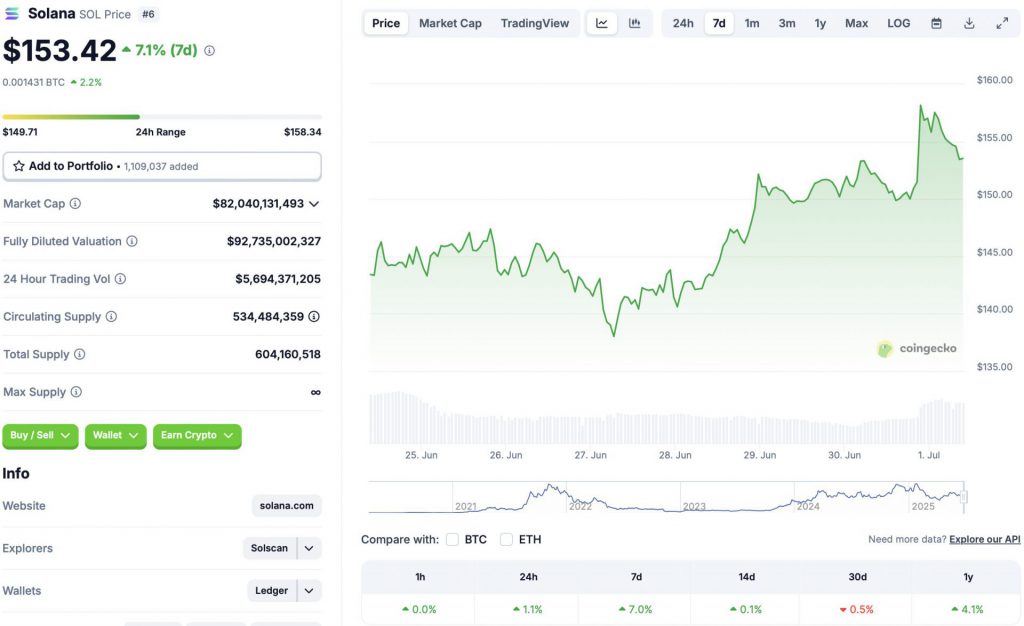This screenshot has width=1024, height=626.
Task: Switch to candlestick chart view icon
Action: click(634, 23)
